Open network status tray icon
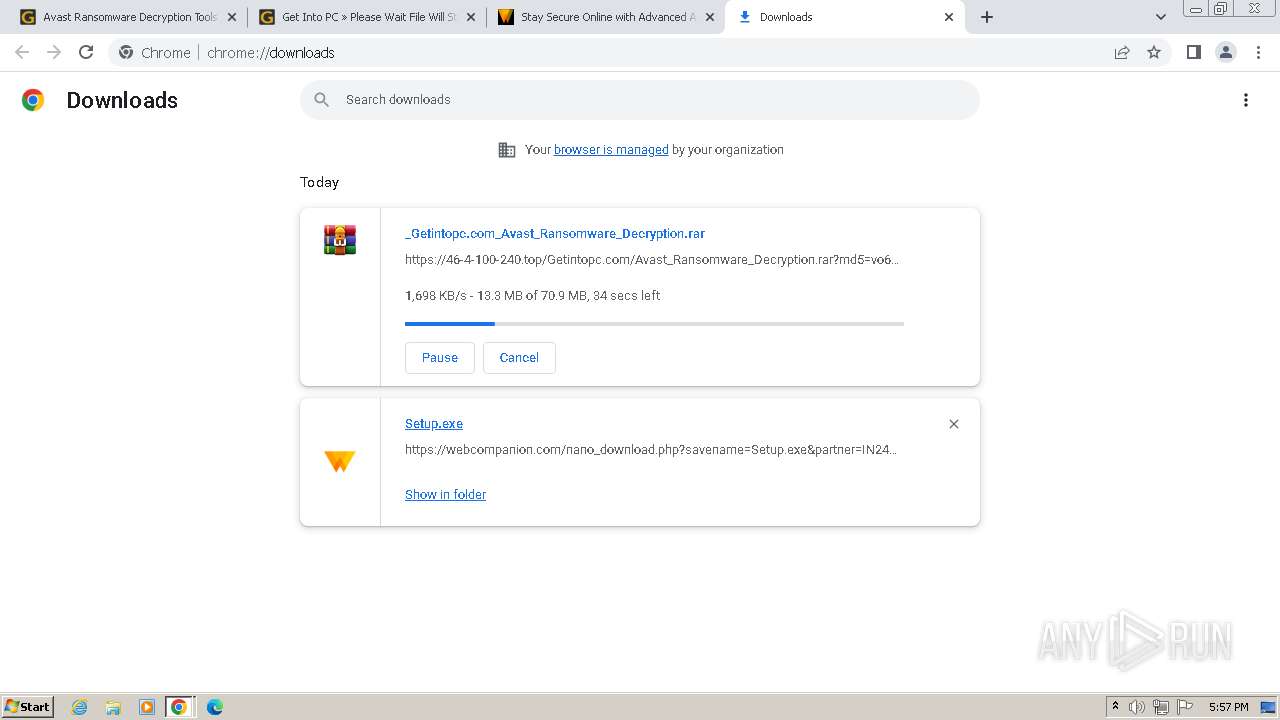 1161,707
